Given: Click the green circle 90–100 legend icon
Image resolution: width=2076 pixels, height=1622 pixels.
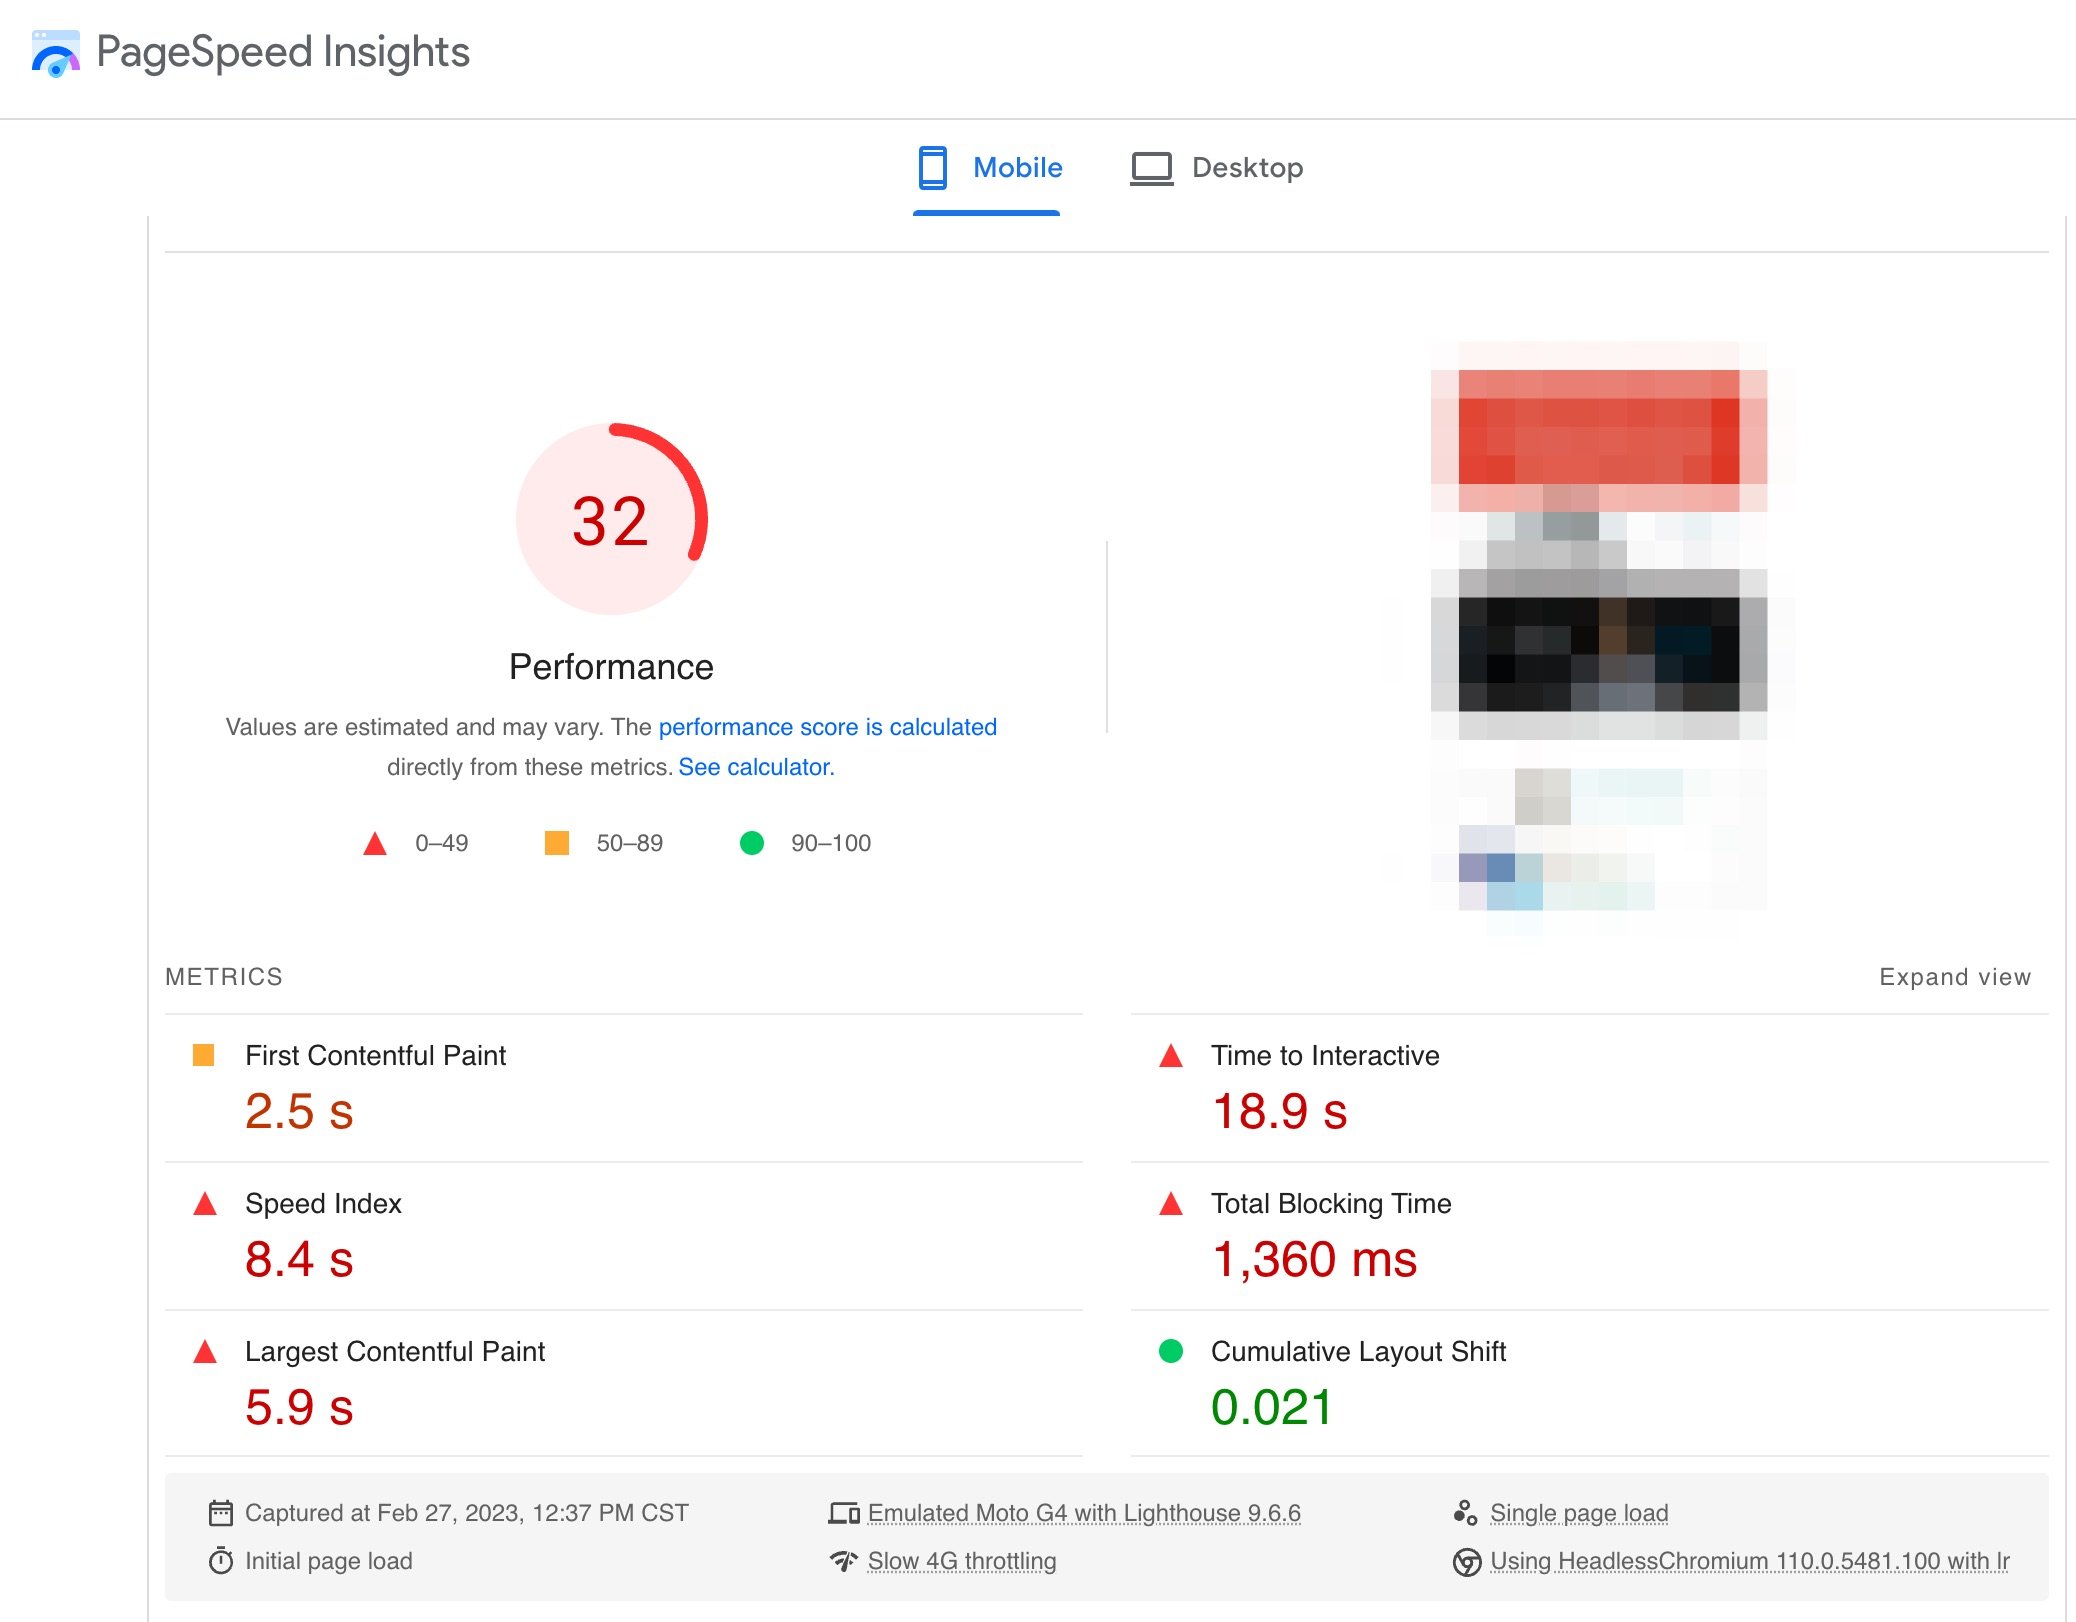Looking at the screenshot, I should pyautogui.click(x=752, y=843).
